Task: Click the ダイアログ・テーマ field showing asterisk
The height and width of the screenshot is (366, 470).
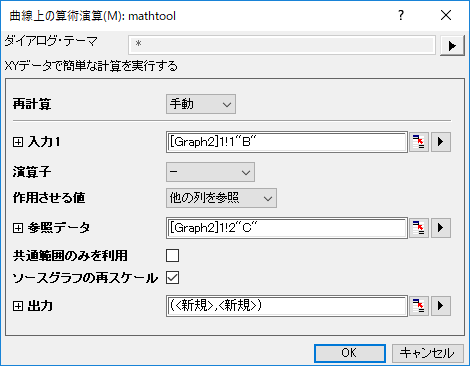Action: point(282,45)
